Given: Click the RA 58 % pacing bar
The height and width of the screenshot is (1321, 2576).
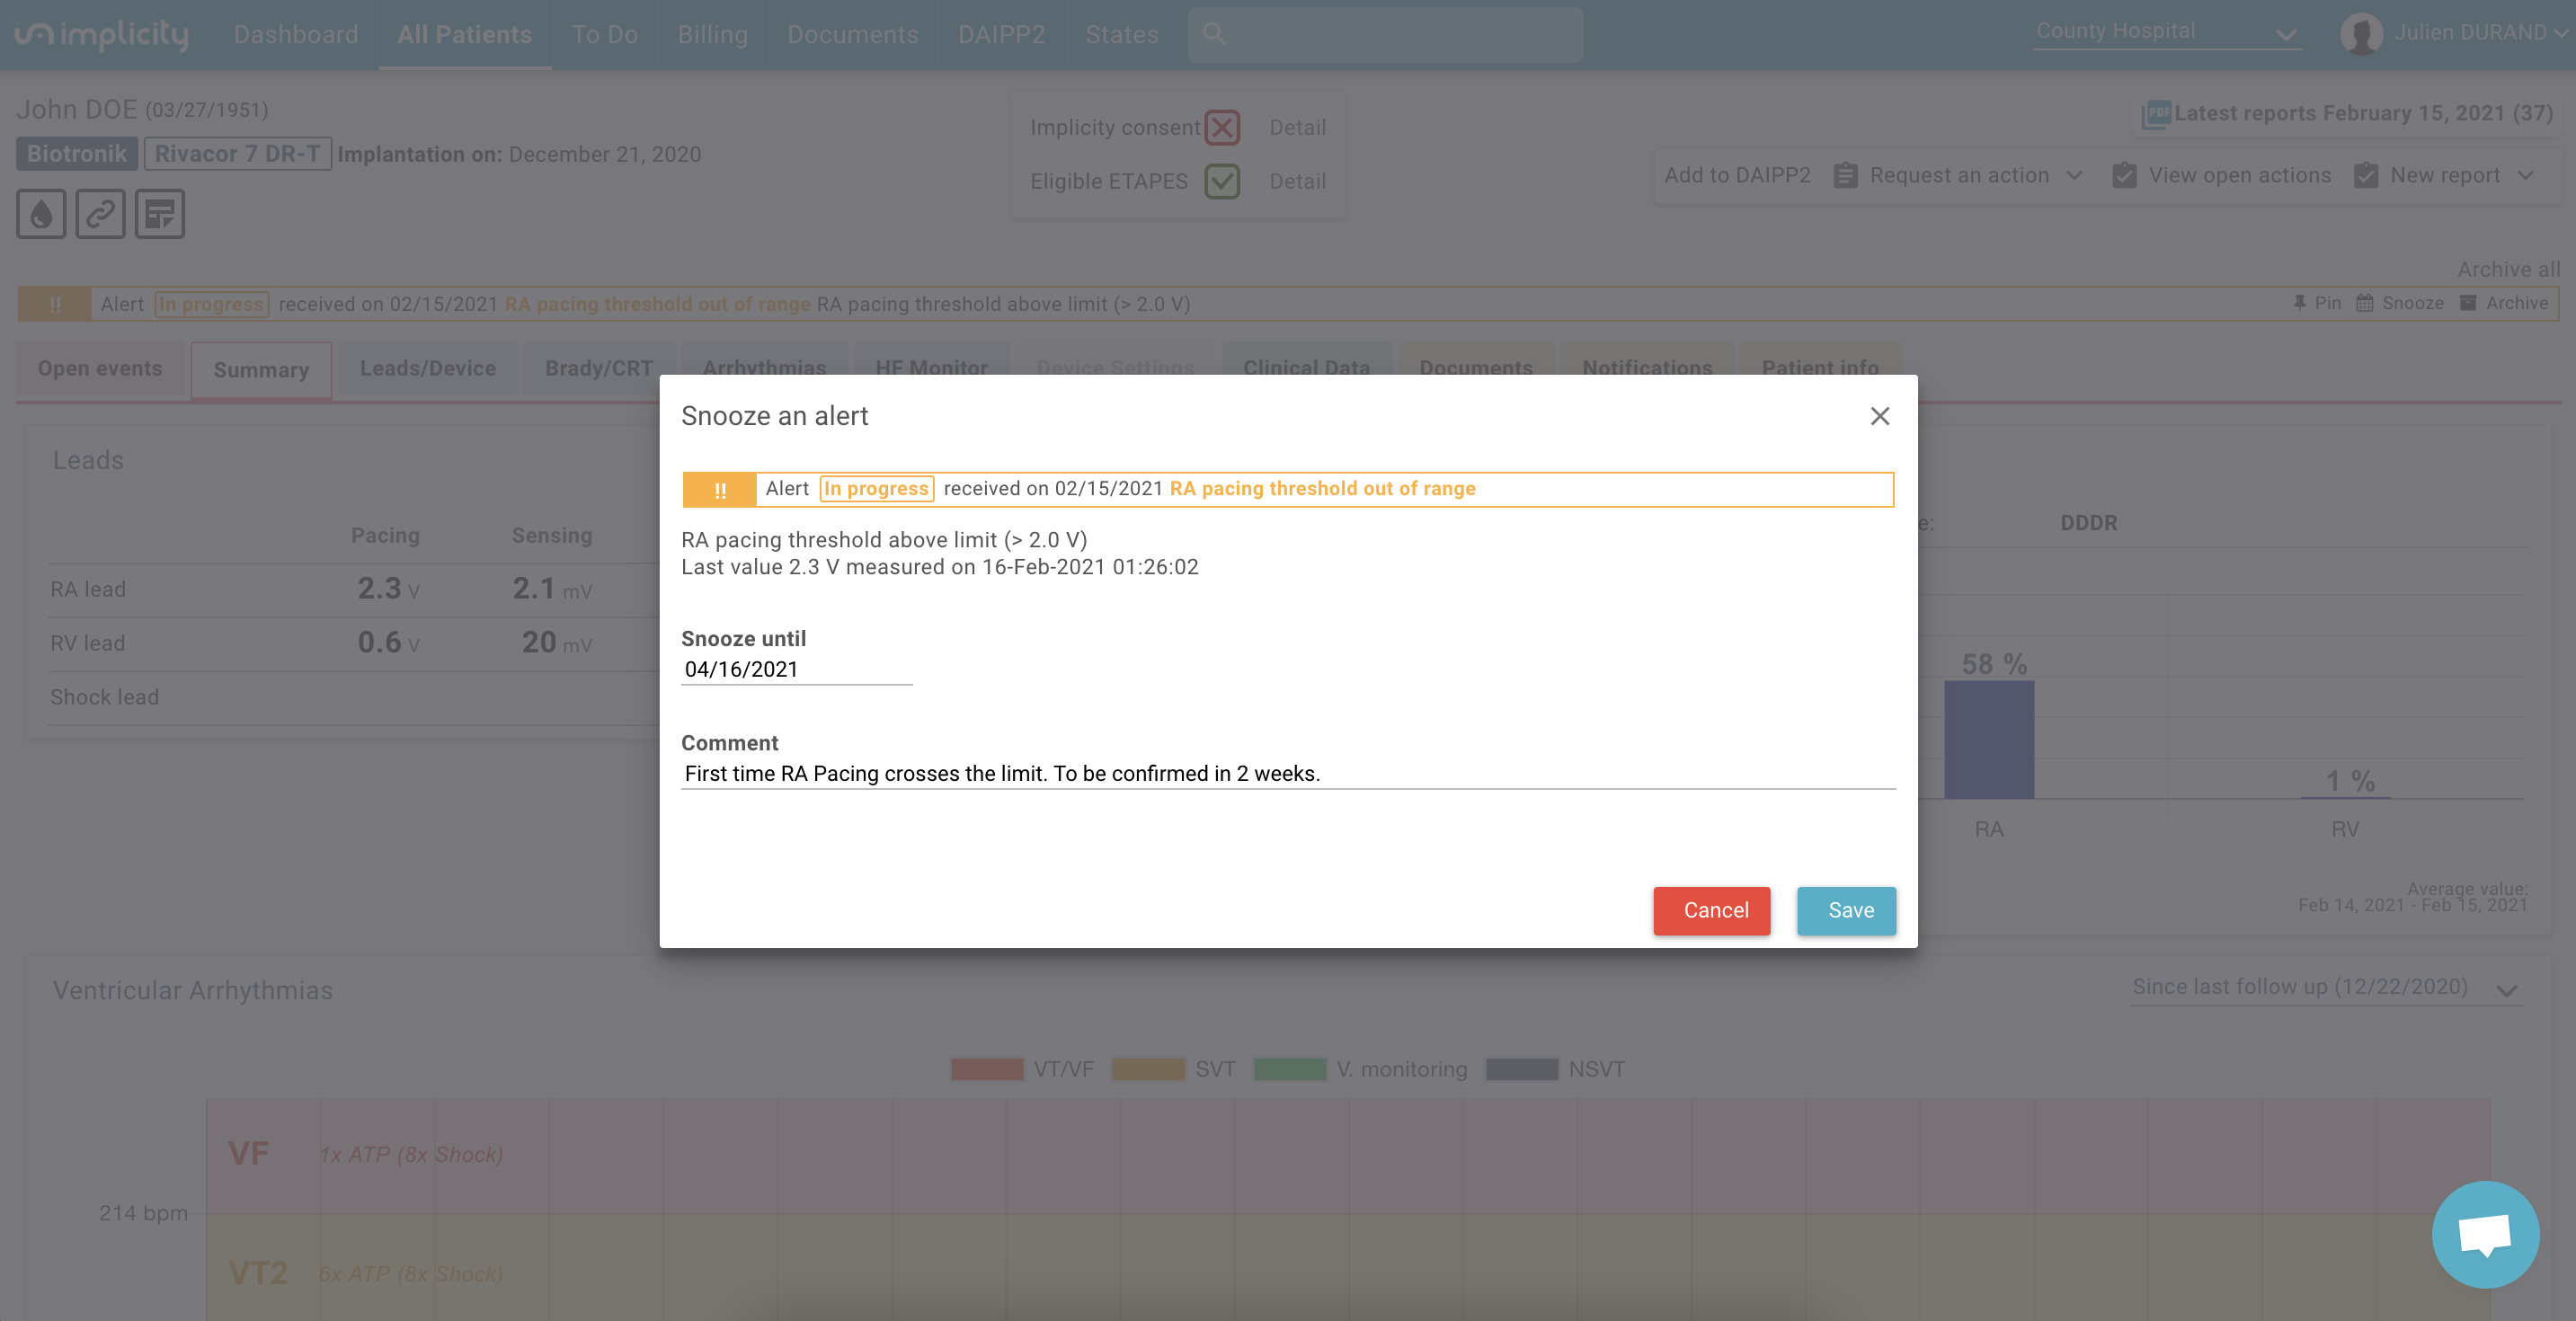Looking at the screenshot, I should tap(1989, 740).
